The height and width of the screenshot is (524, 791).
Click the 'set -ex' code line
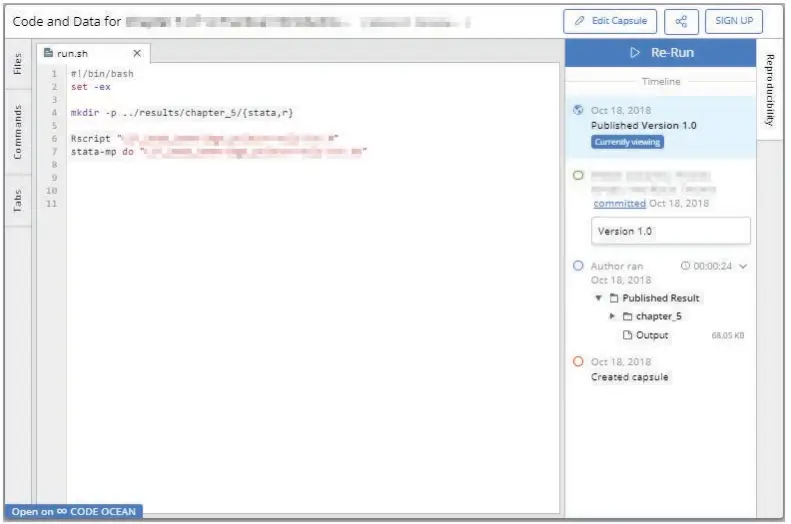coord(91,87)
